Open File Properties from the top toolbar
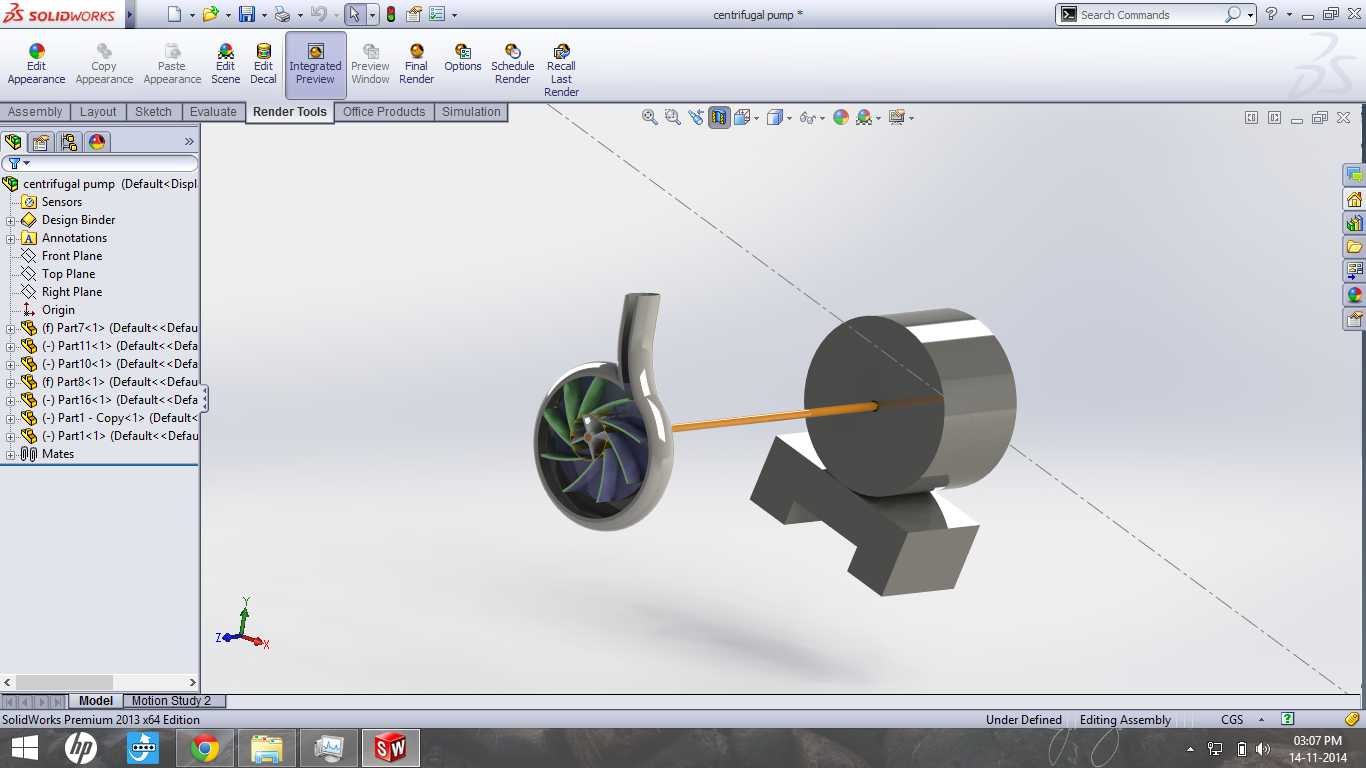Screen dimensions: 1366x768 pyautogui.click(x=413, y=14)
